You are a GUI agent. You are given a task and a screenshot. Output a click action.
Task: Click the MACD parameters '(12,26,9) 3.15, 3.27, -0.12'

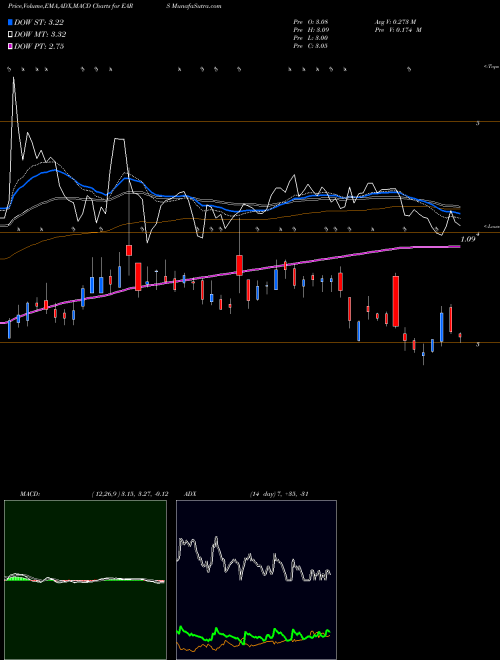[130, 494]
